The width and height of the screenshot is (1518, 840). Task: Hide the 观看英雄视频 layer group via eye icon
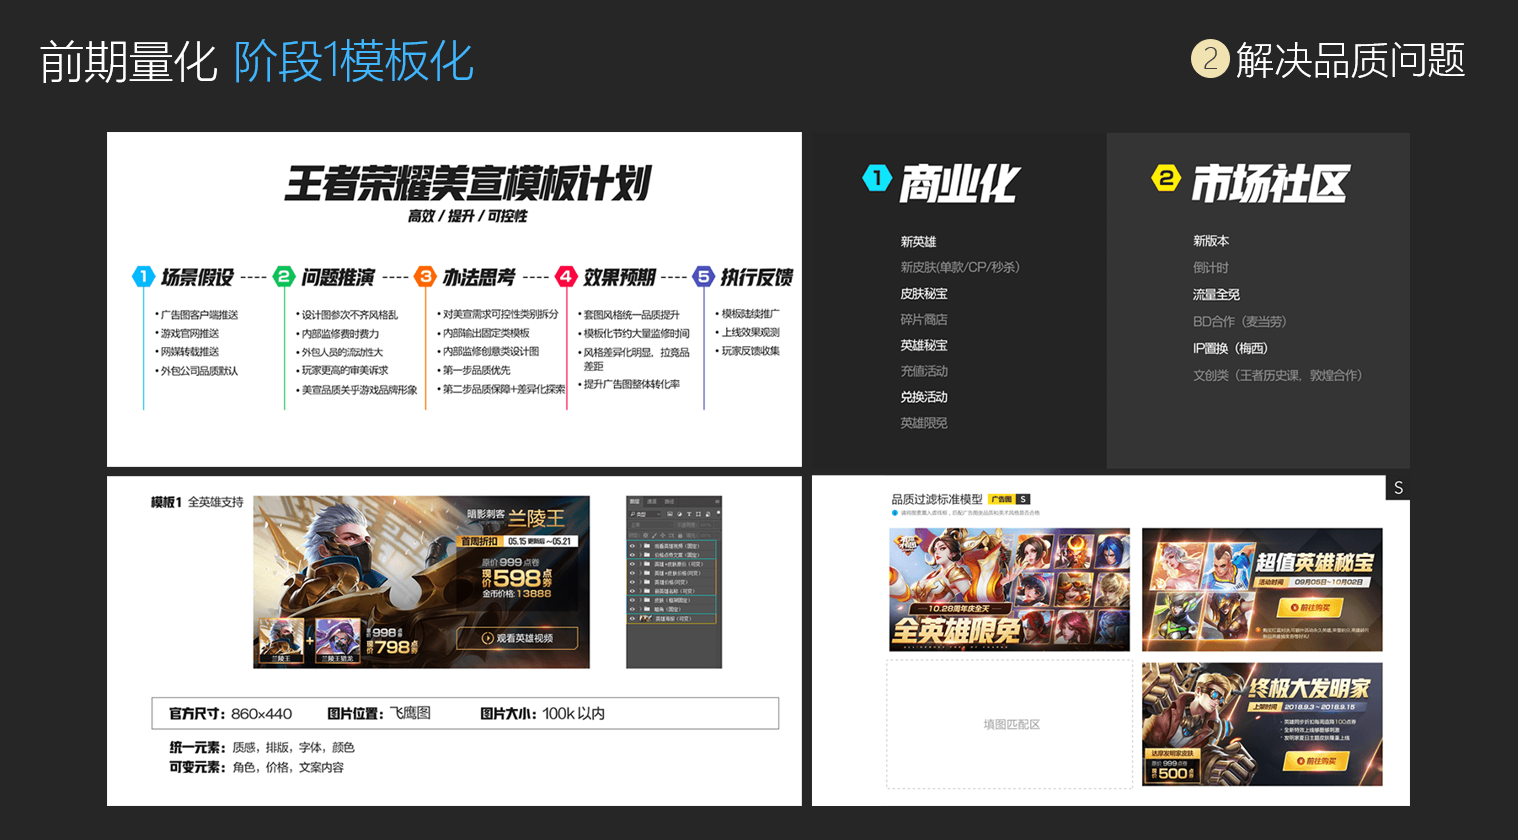point(632,546)
